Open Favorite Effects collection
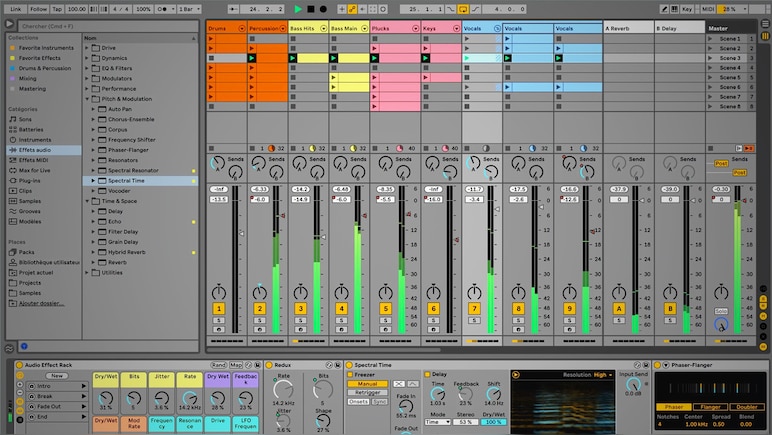 [39, 58]
